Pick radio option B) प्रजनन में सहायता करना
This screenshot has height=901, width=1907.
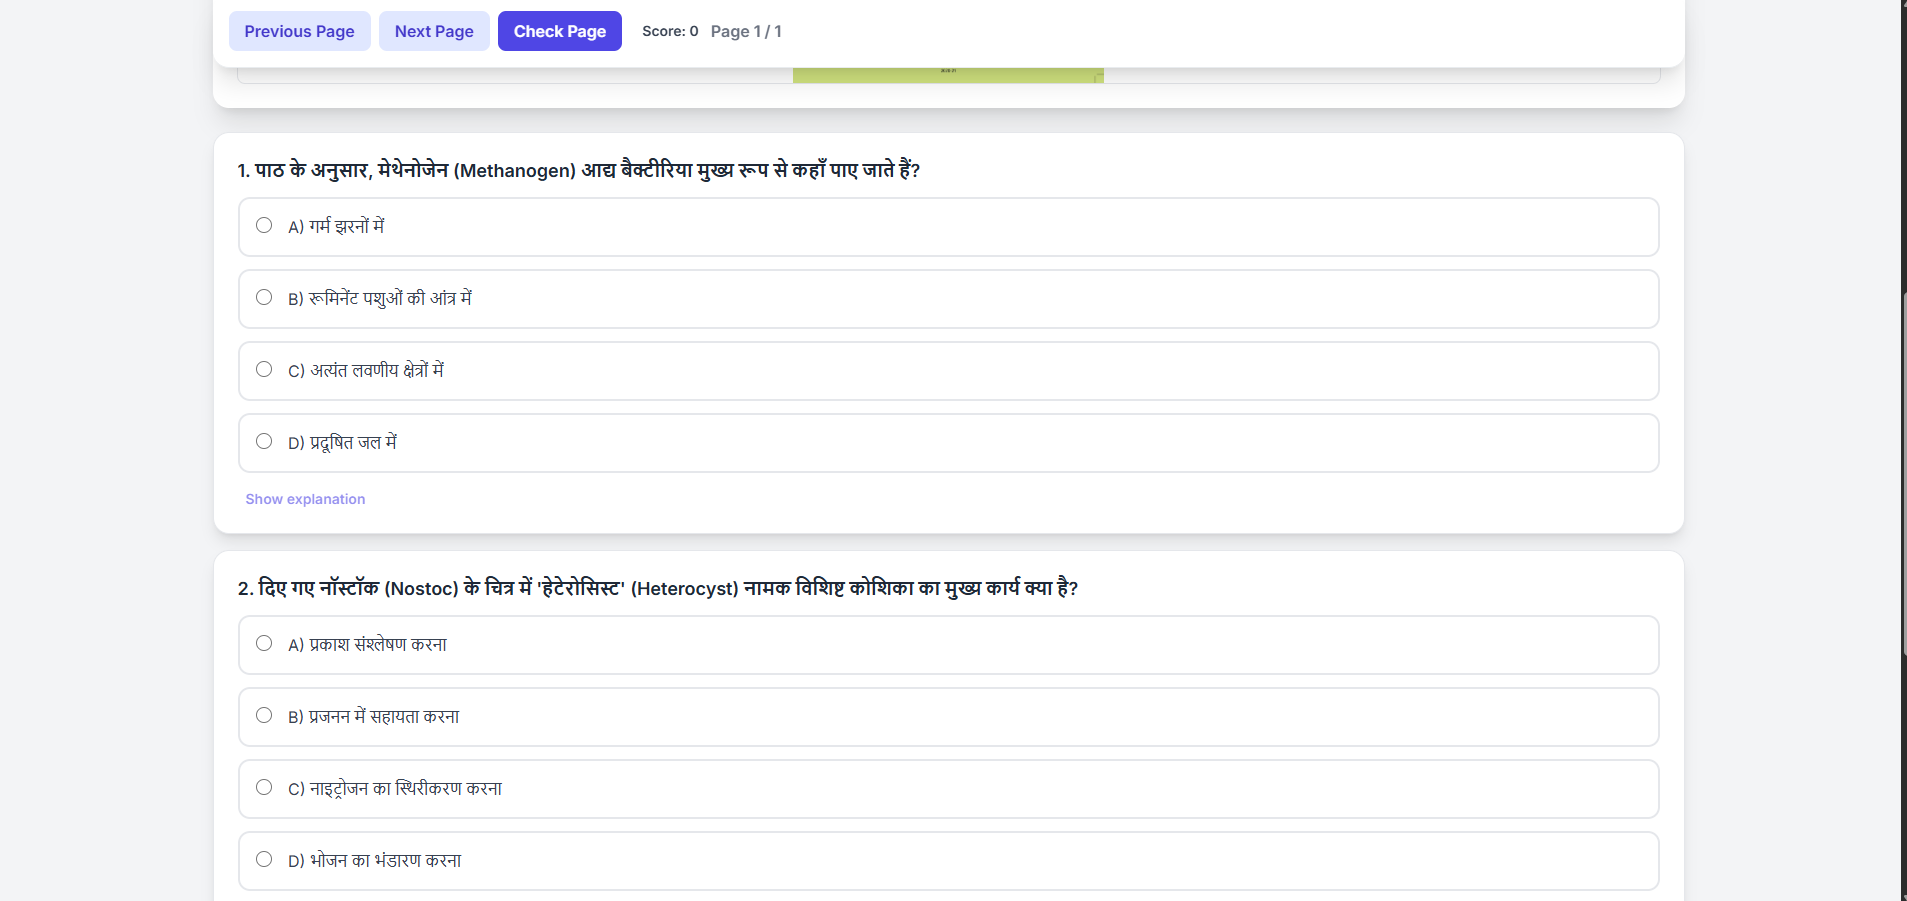point(264,715)
